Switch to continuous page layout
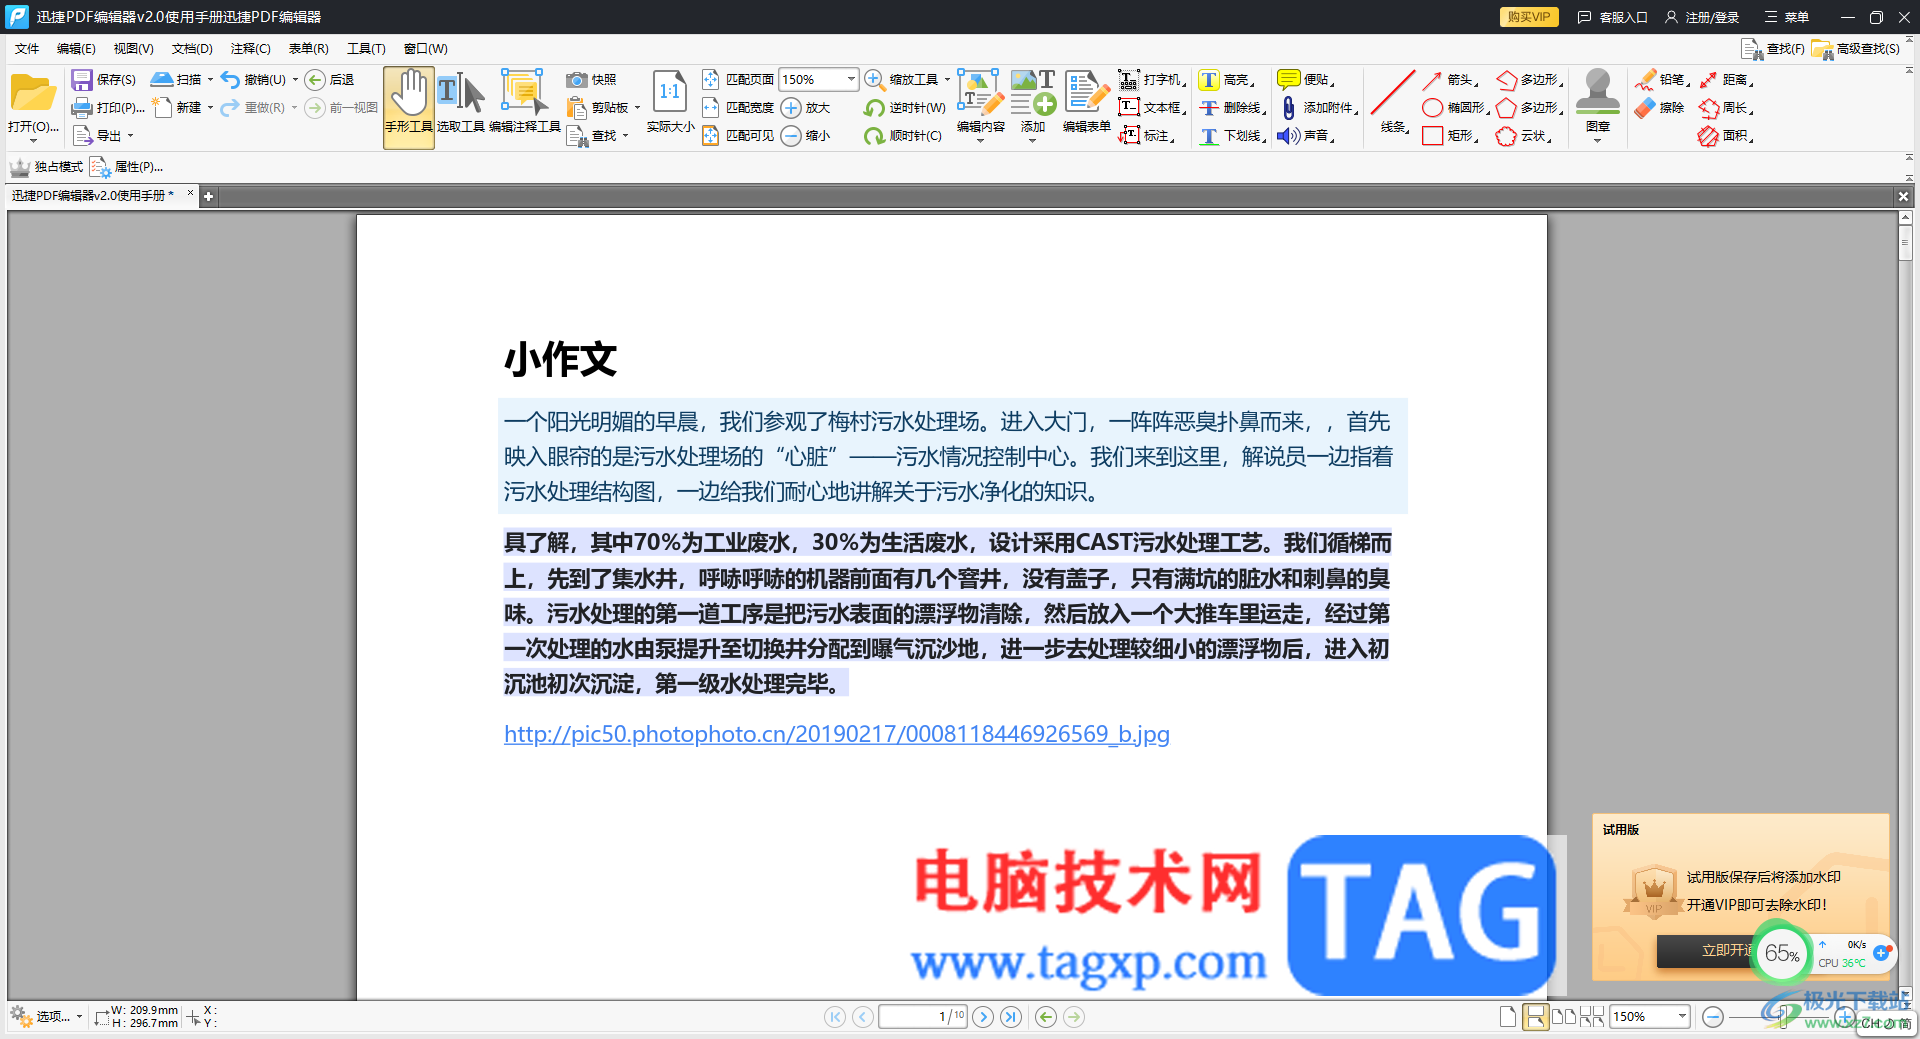 point(1535,1017)
